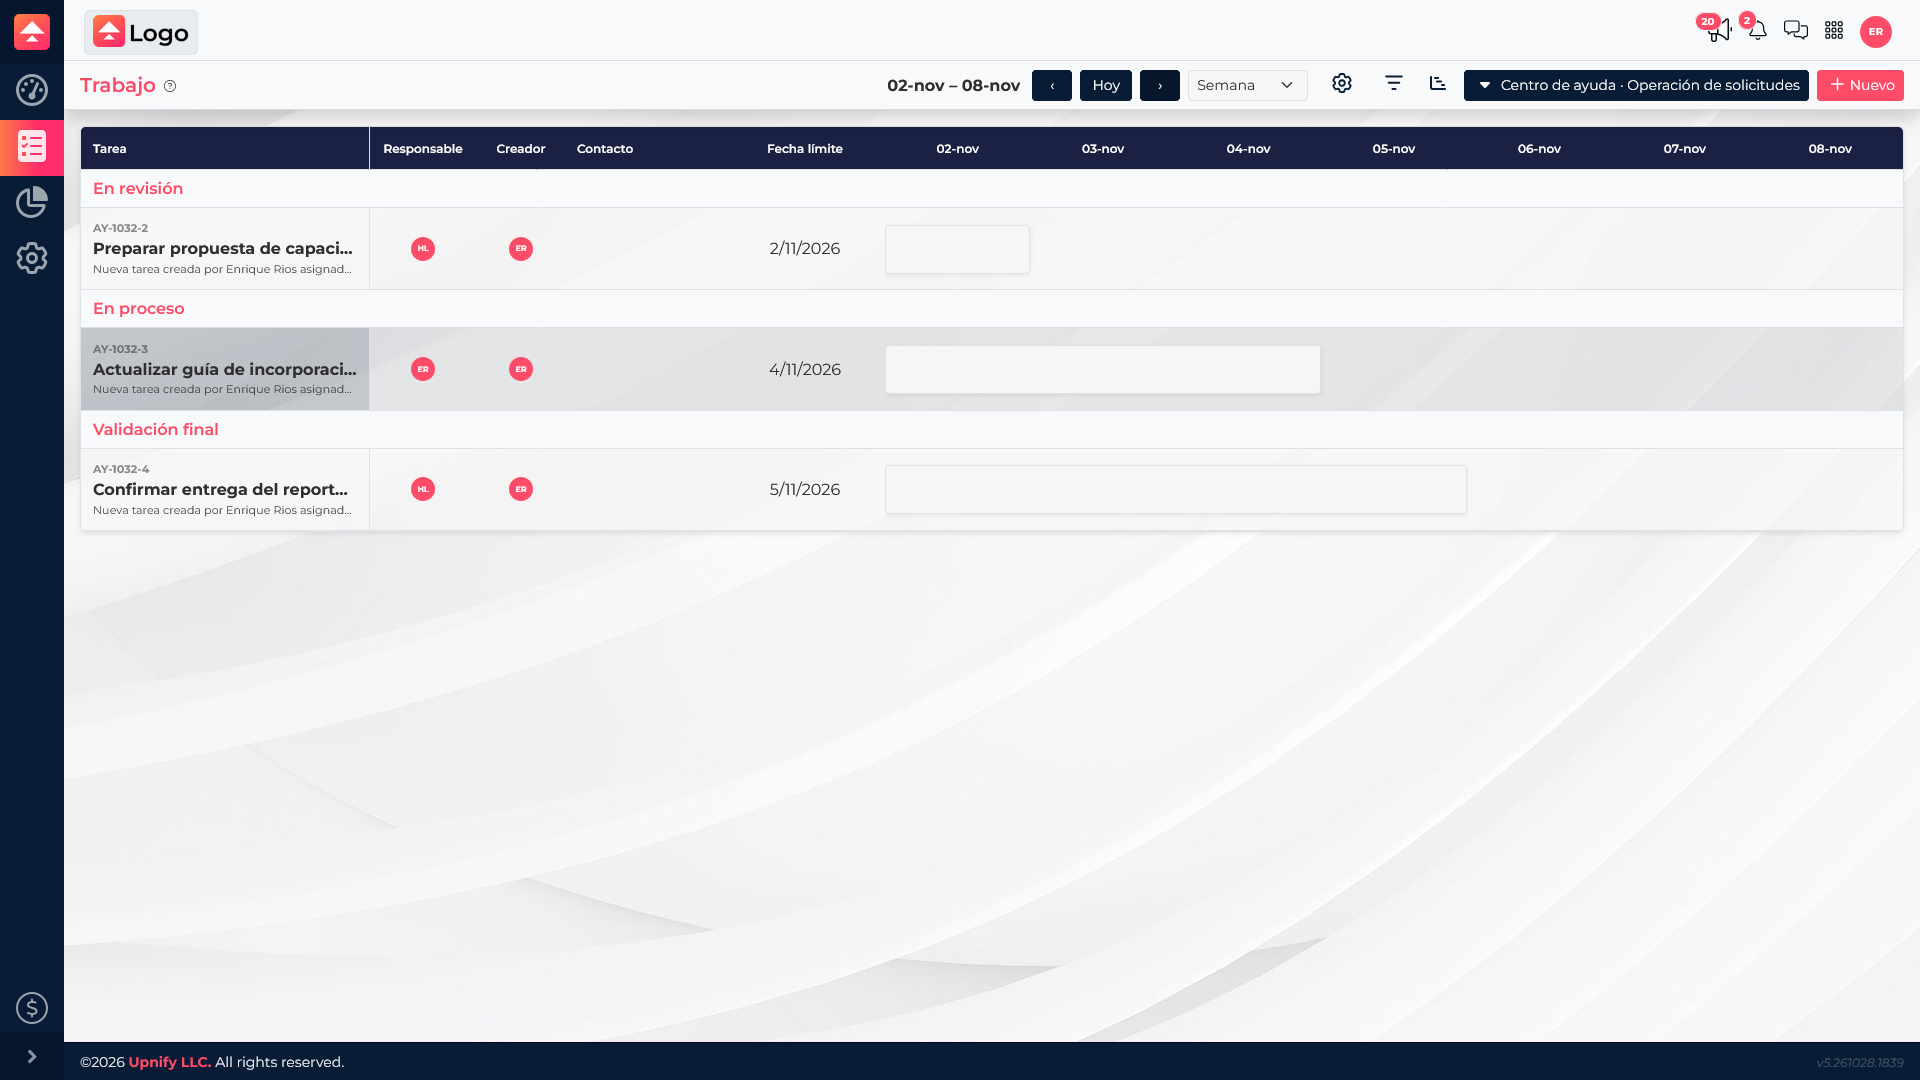Click the Fecha límite column header
The image size is (1920, 1080).
805,149
